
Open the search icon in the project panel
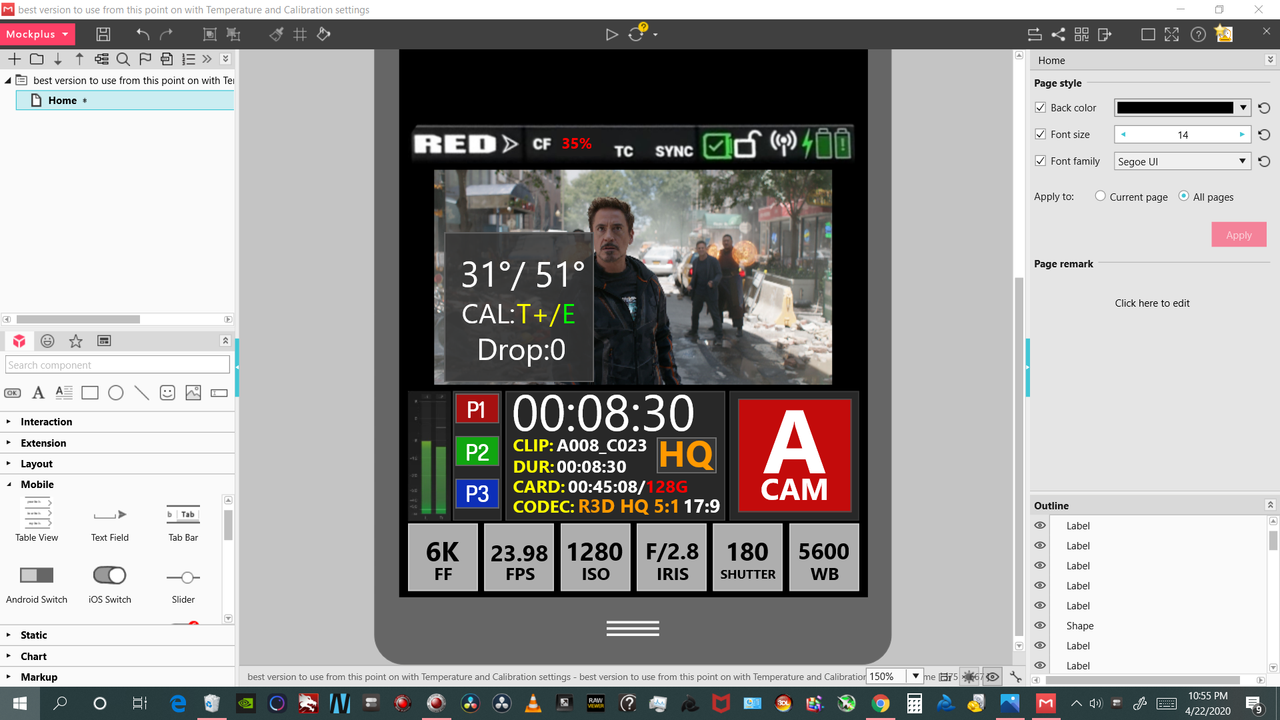(x=123, y=59)
